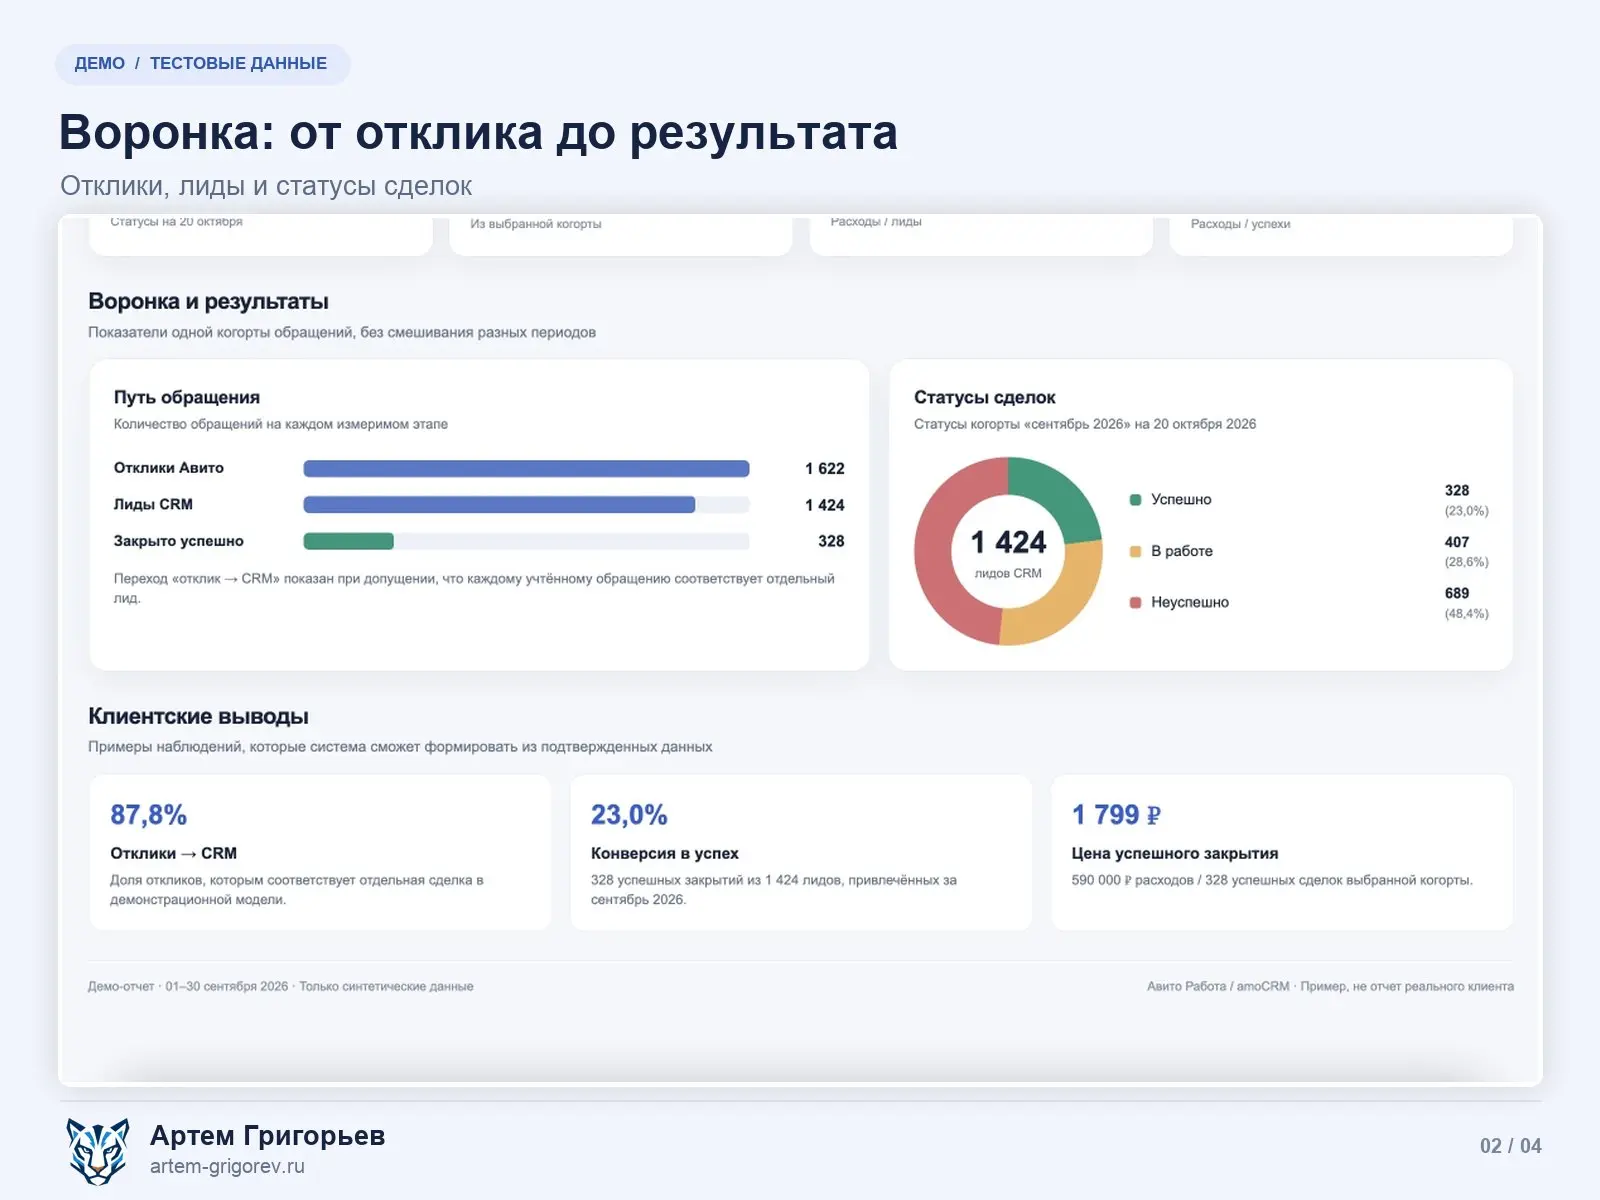
Task: Click the 407 count for В работе
Action: [x=1457, y=542]
